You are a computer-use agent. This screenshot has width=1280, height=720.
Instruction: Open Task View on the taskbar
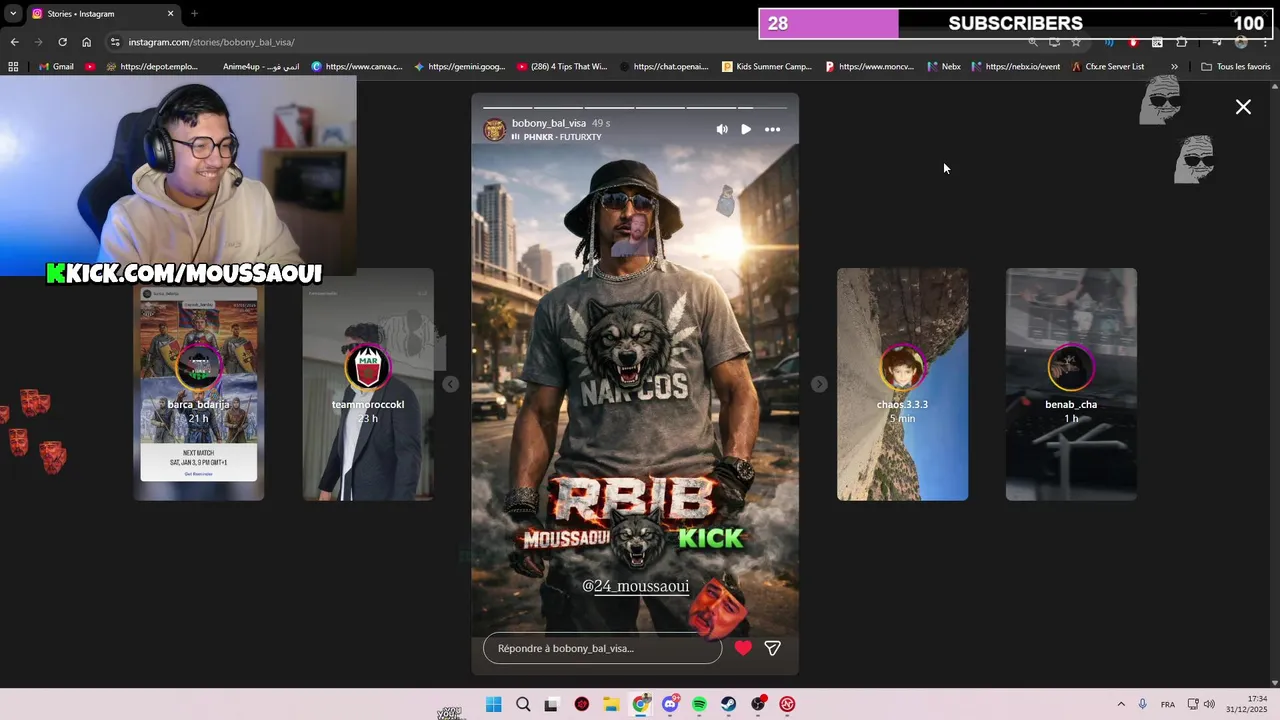(x=551, y=704)
